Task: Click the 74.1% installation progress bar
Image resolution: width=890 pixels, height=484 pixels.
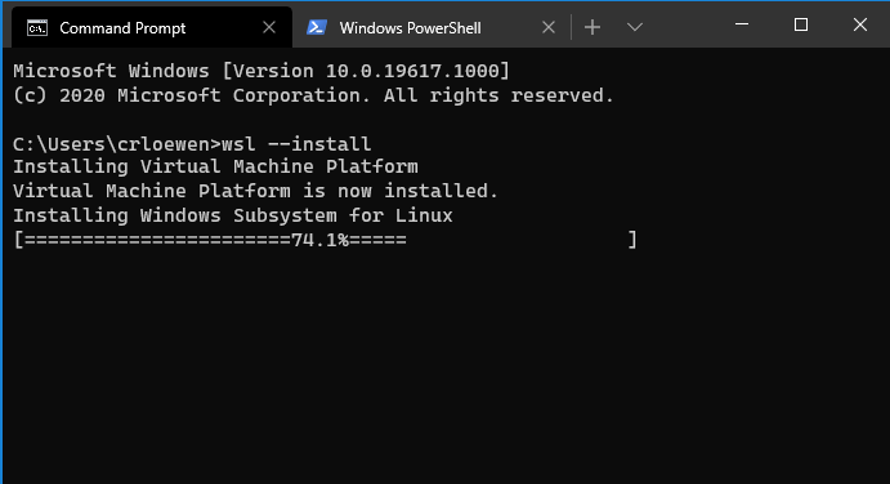Action: pos(324,240)
